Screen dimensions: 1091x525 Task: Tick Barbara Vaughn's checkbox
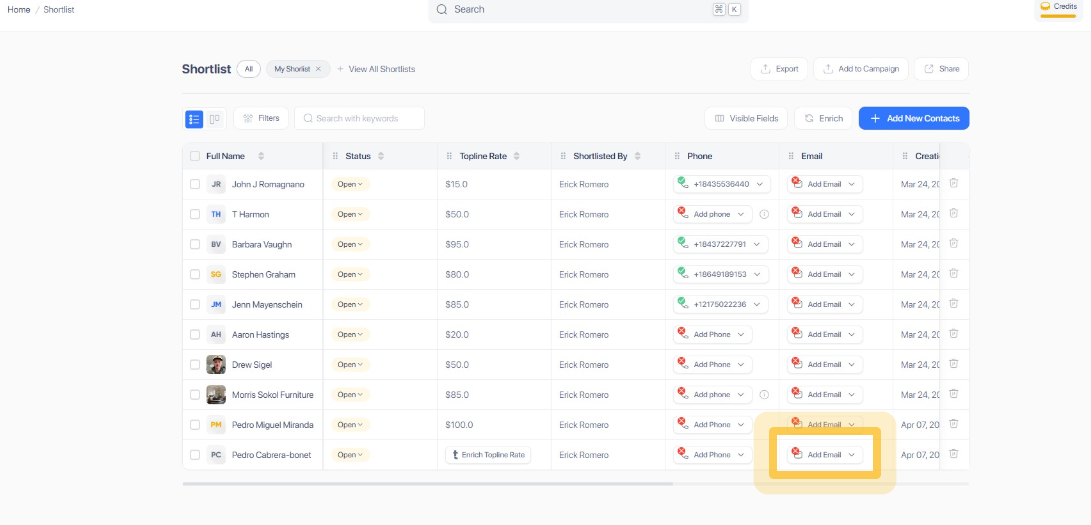point(195,244)
